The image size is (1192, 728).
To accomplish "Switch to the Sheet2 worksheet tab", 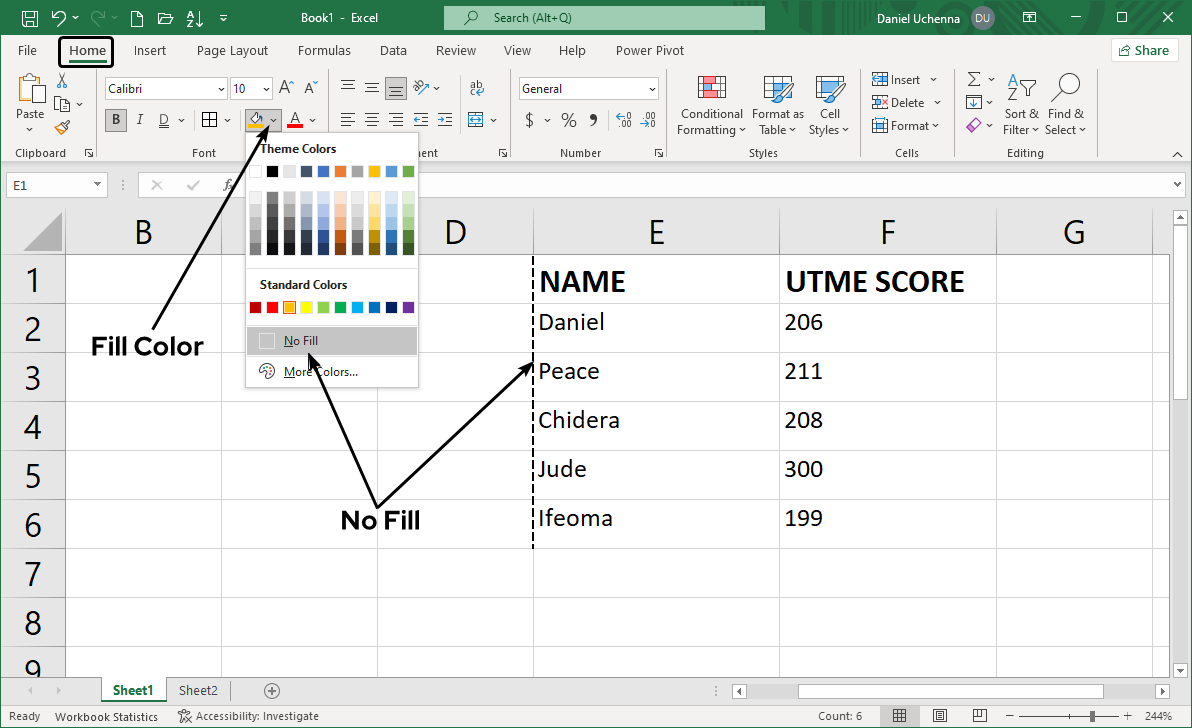I will [198, 690].
